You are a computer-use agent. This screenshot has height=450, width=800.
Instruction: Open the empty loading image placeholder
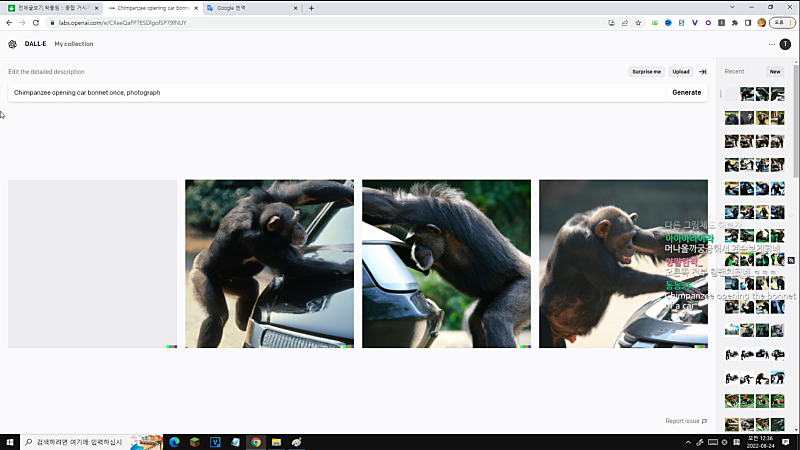click(x=92, y=264)
